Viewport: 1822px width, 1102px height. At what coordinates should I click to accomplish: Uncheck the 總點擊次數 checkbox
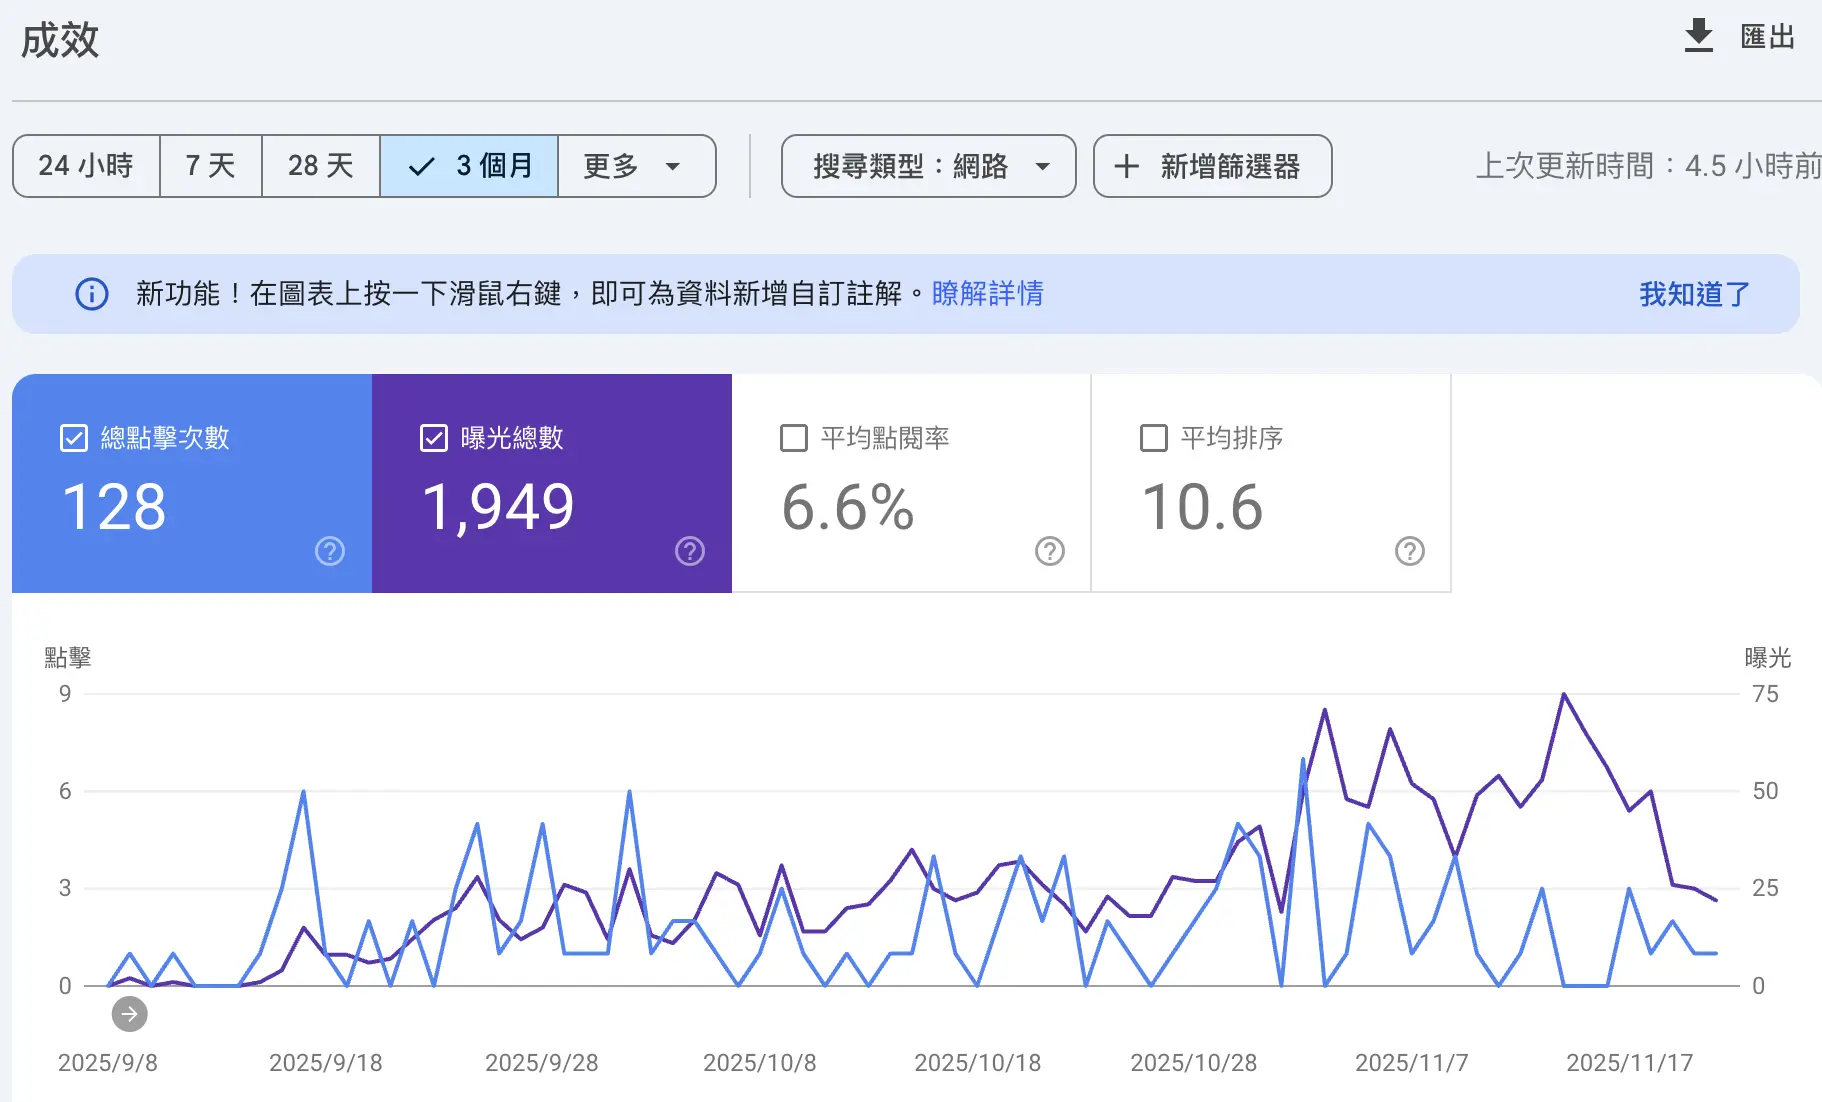(72, 437)
